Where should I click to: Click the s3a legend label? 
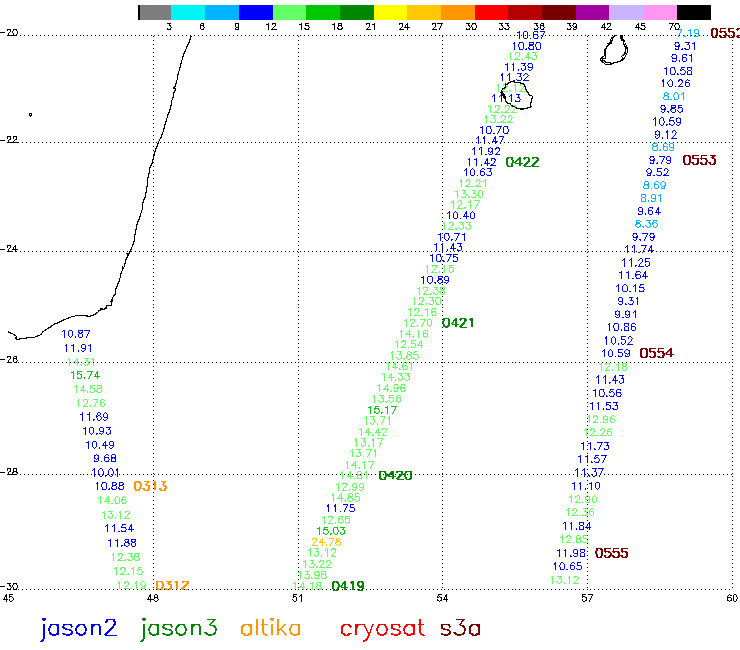pyautogui.click(x=460, y=629)
